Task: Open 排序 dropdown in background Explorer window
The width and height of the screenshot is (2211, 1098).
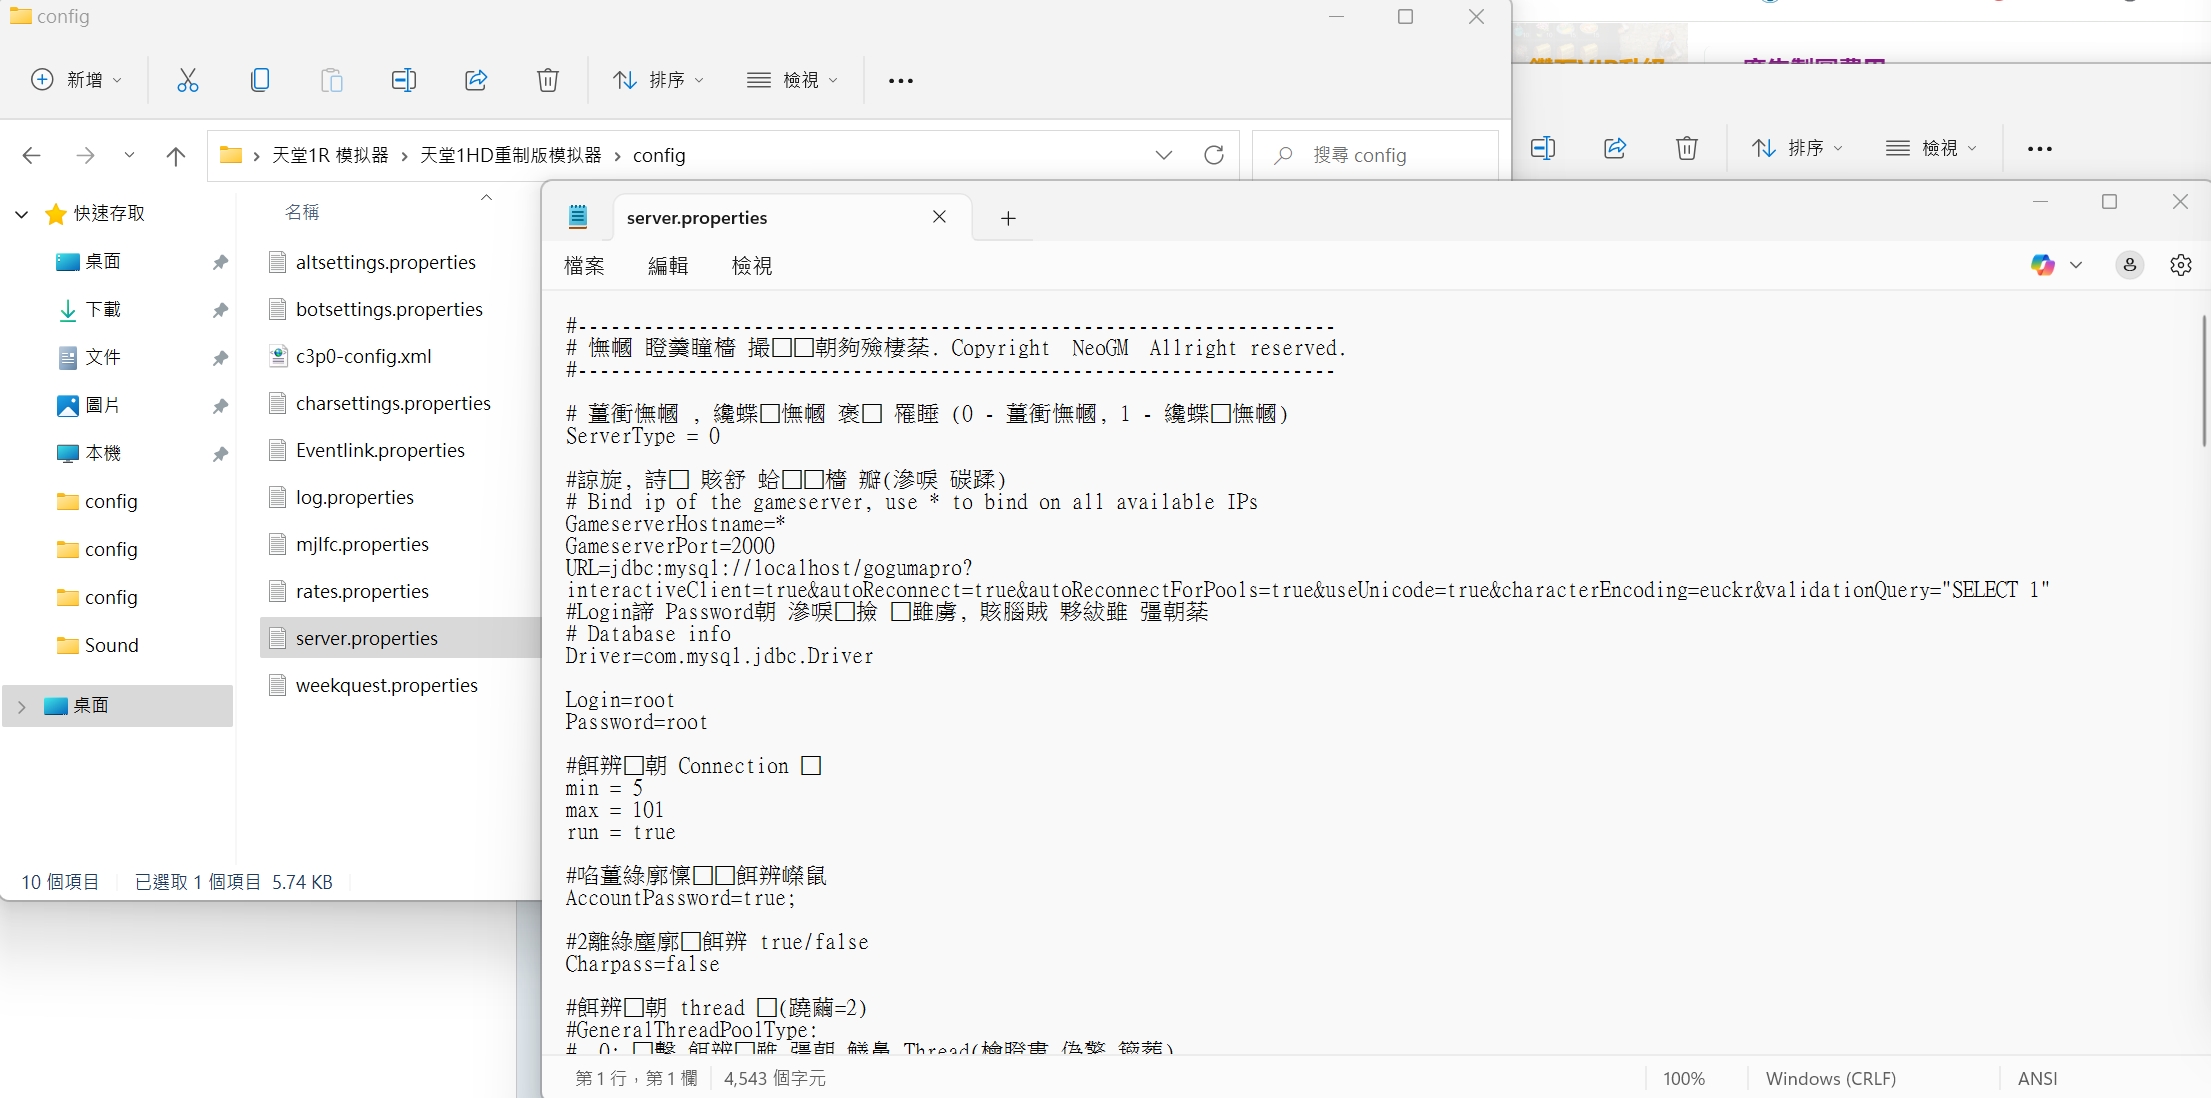Action: click(x=1797, y=148)
